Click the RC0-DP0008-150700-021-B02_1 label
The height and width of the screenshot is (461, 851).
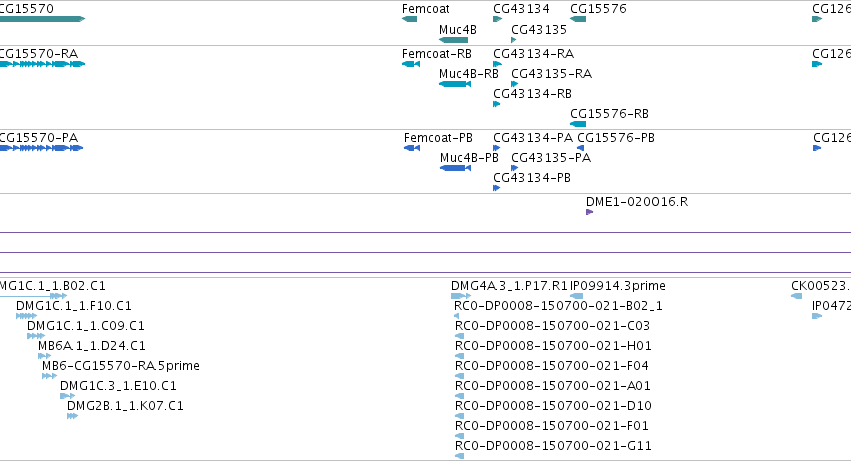click(x=558, y=306)
